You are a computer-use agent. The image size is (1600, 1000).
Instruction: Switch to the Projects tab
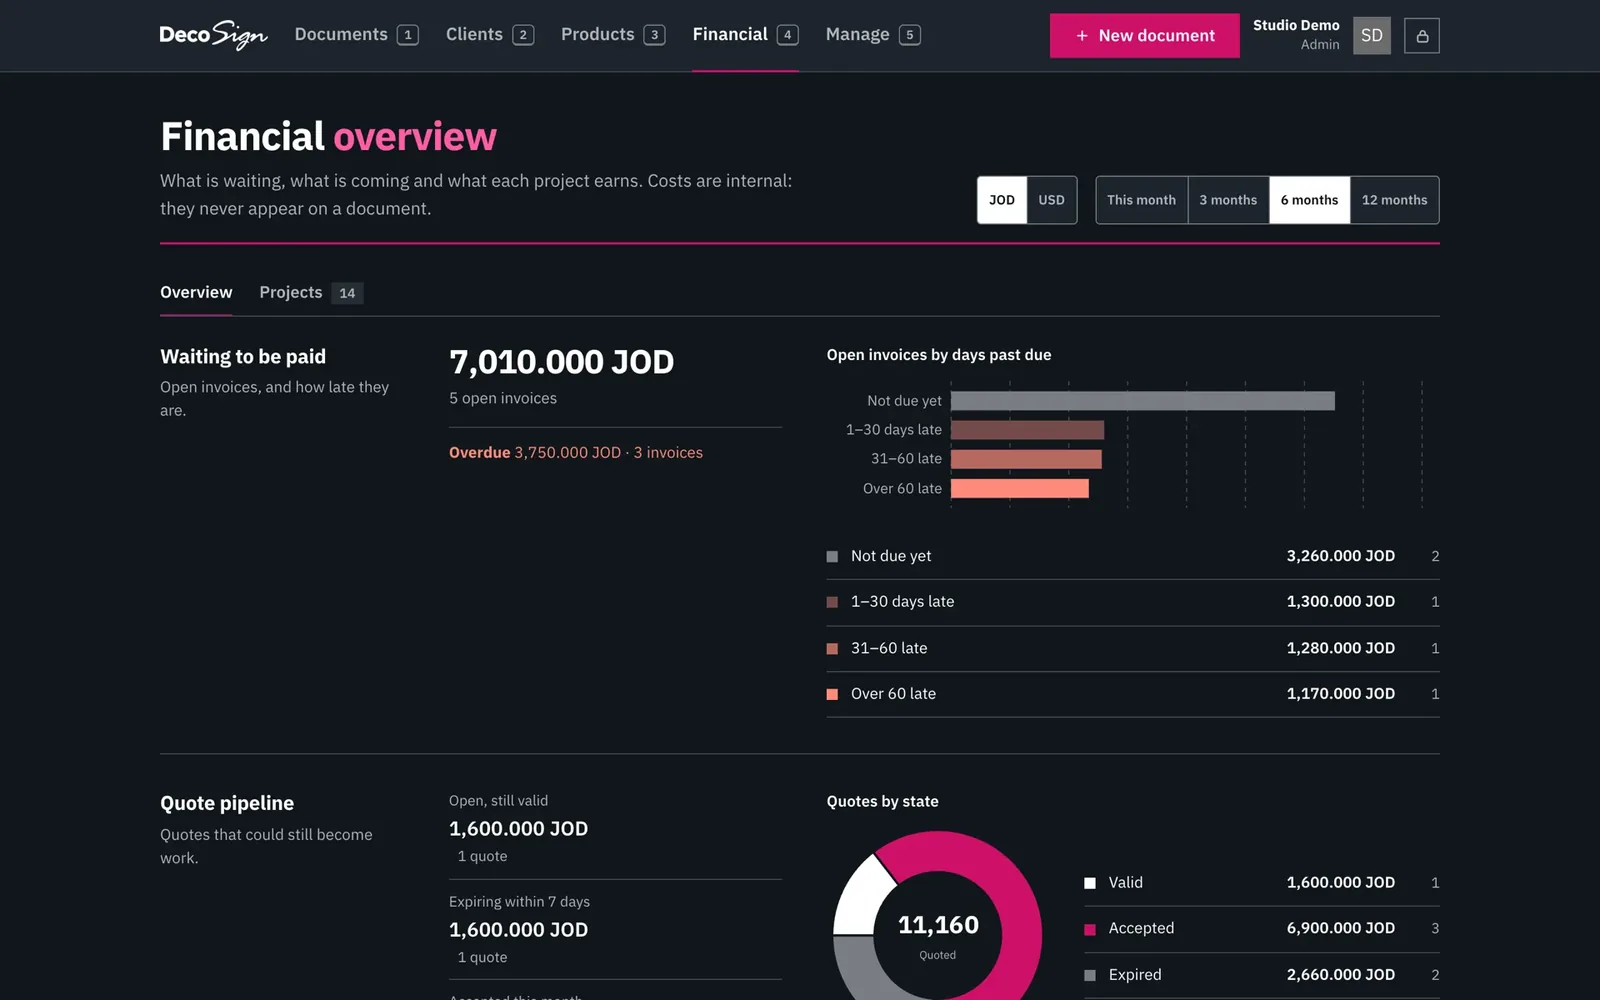tap(310, 292)
